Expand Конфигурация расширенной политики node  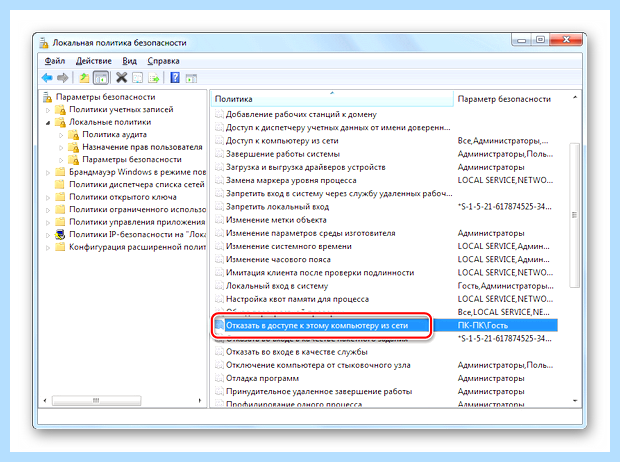tap(48, 248)
